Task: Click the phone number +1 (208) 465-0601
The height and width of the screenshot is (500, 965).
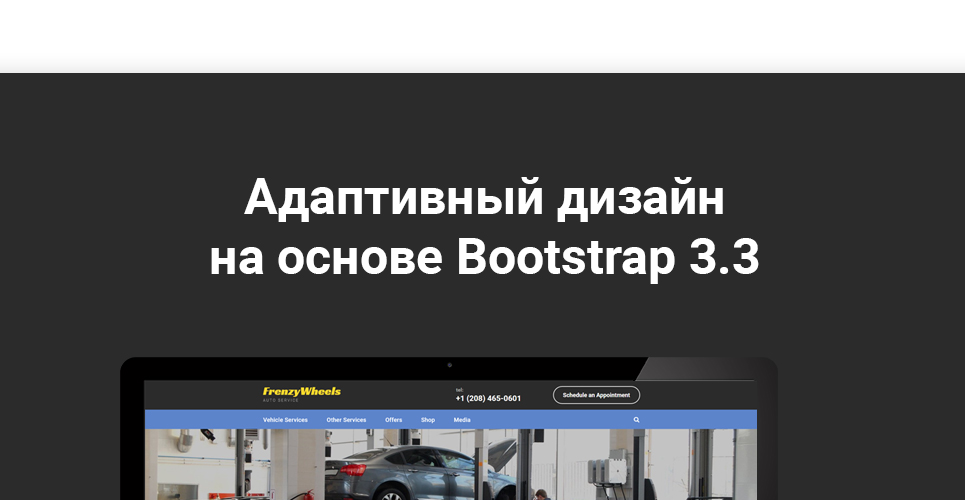Action: click(x=488, y=398)
